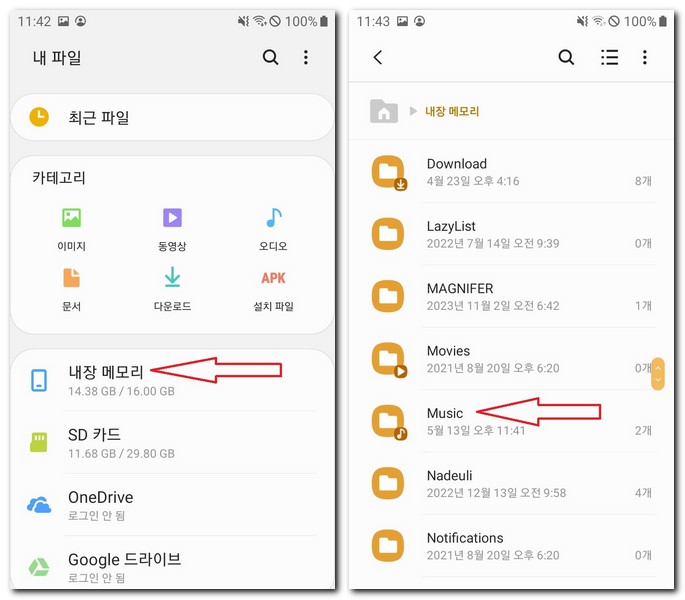Click the 5월 13일 오후 11:41 date

click(476, 430)
